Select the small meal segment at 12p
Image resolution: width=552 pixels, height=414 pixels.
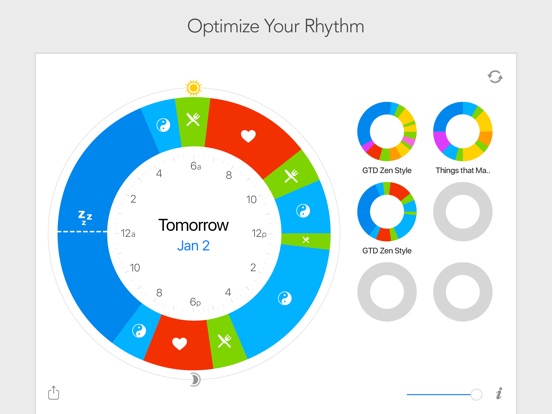pos(306,240)
